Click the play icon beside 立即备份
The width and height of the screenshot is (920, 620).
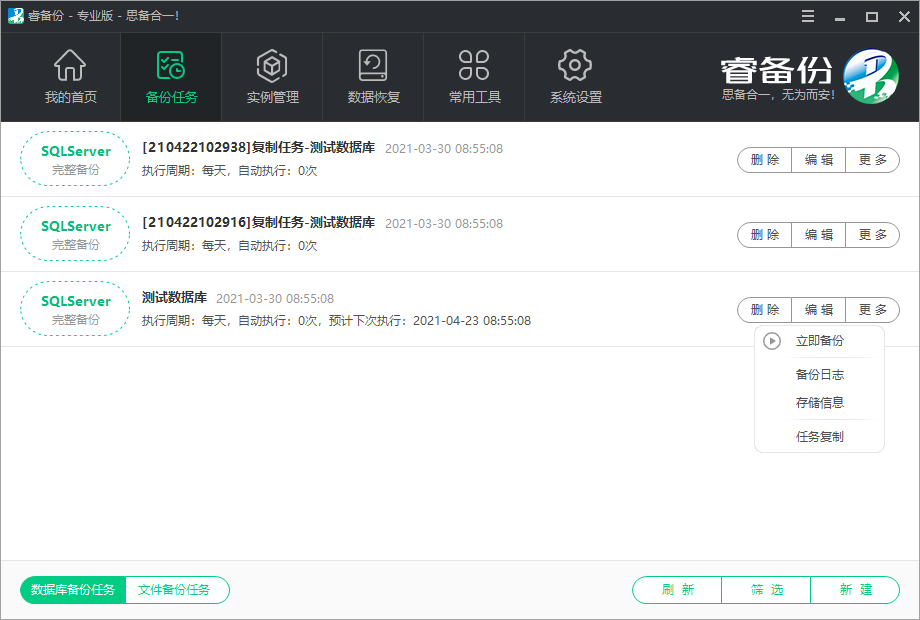click(x=772, y=341)
